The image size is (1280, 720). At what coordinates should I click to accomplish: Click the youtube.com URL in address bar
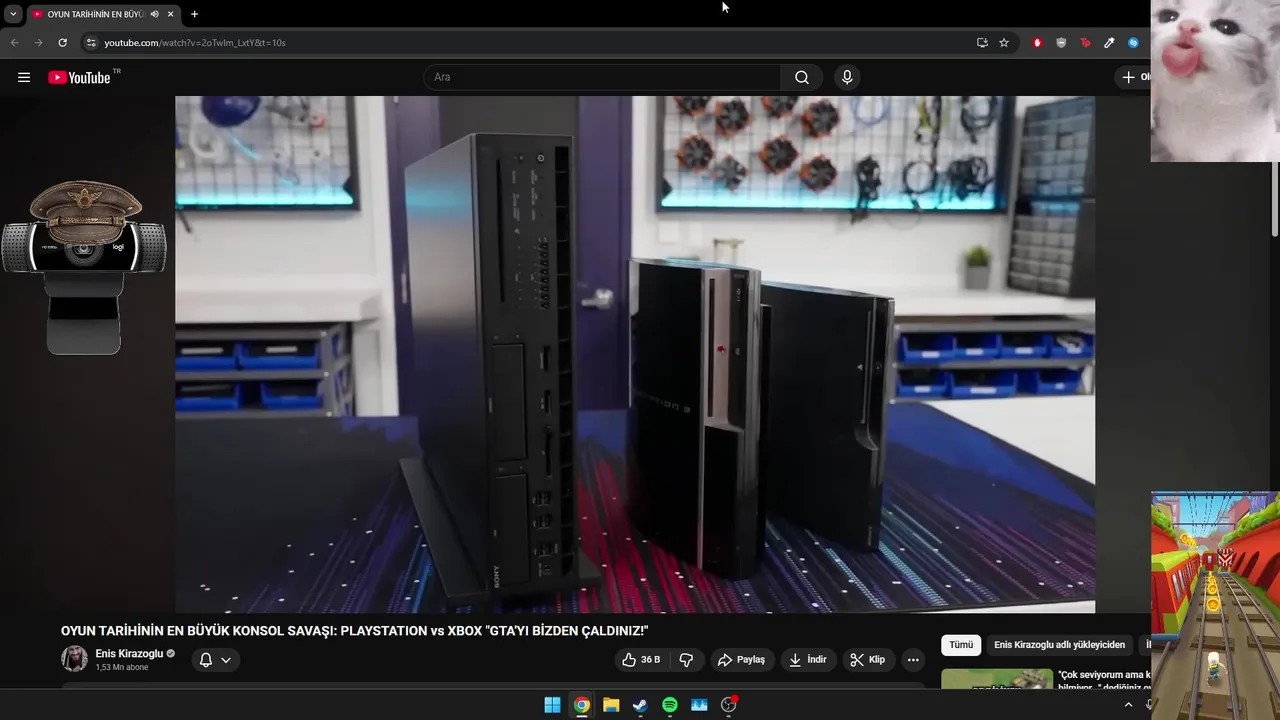click(195, 43)
